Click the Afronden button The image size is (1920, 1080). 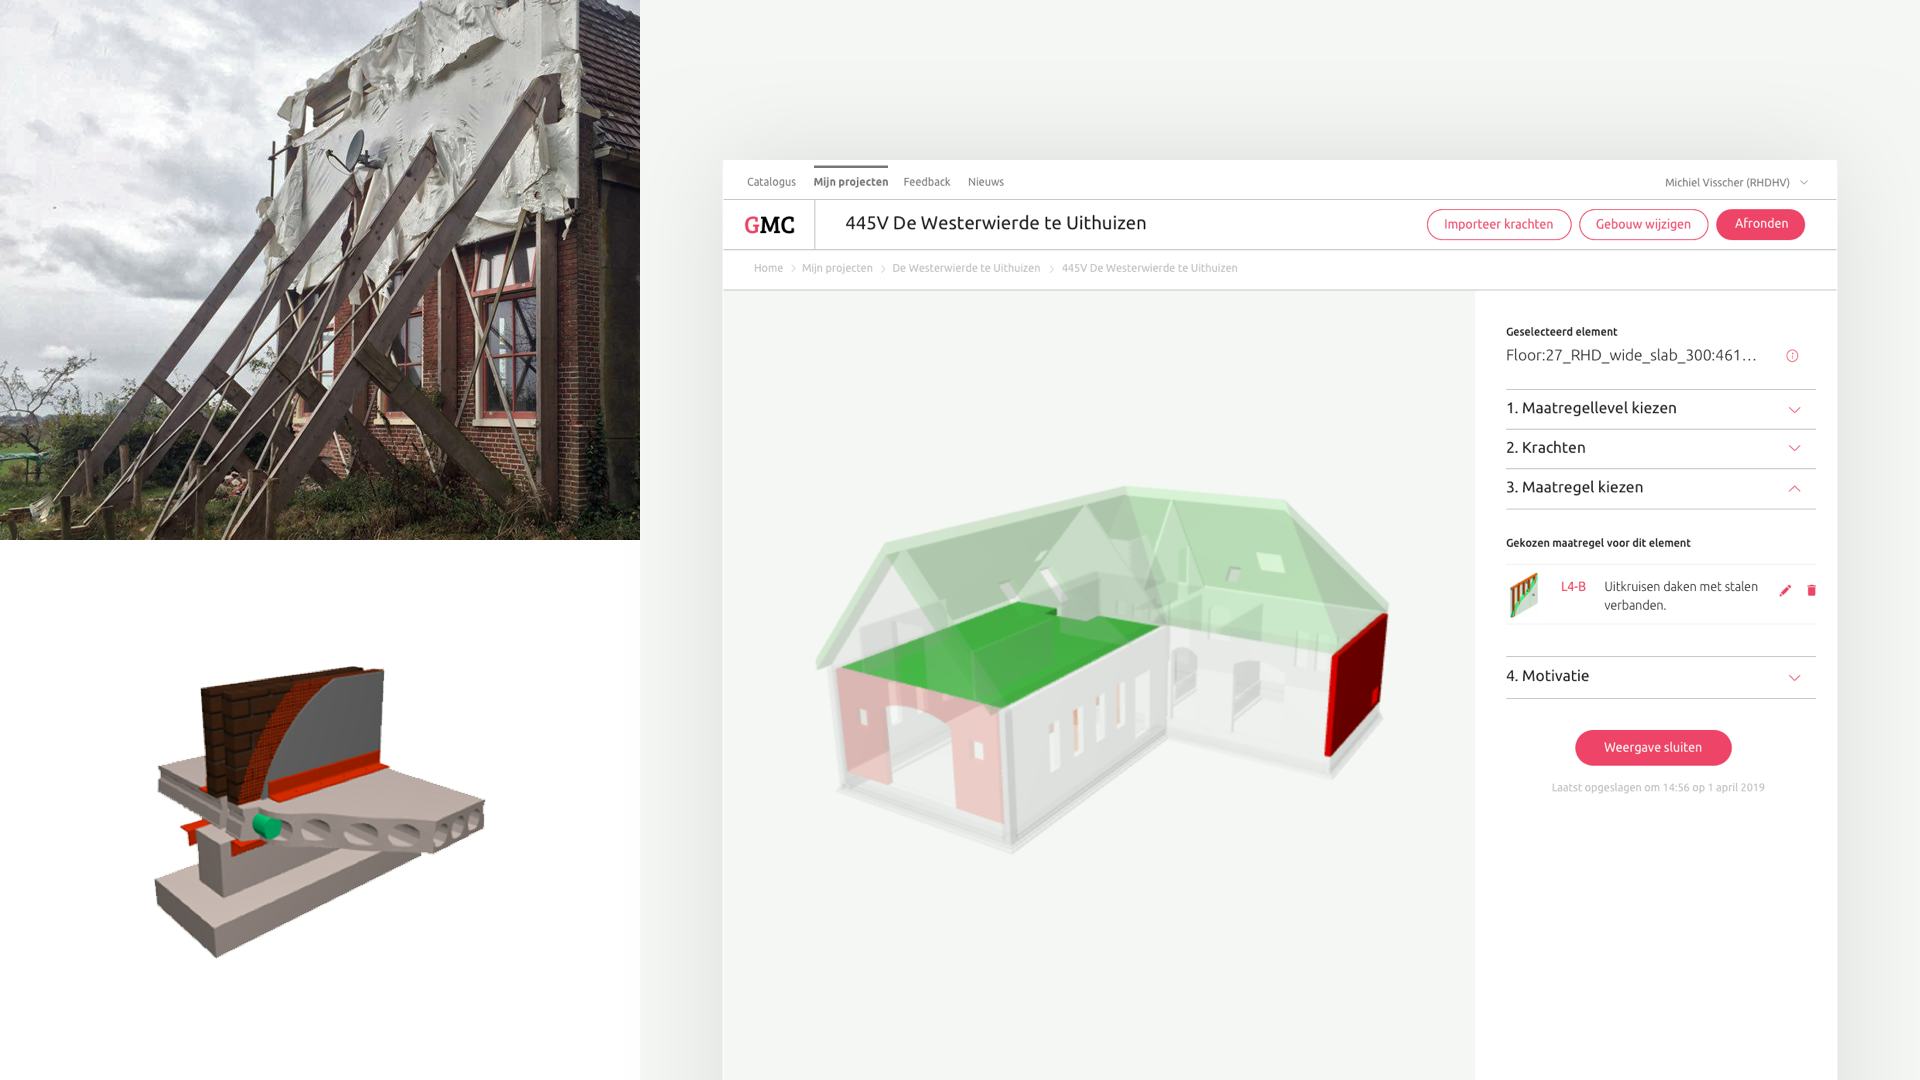1760,225
